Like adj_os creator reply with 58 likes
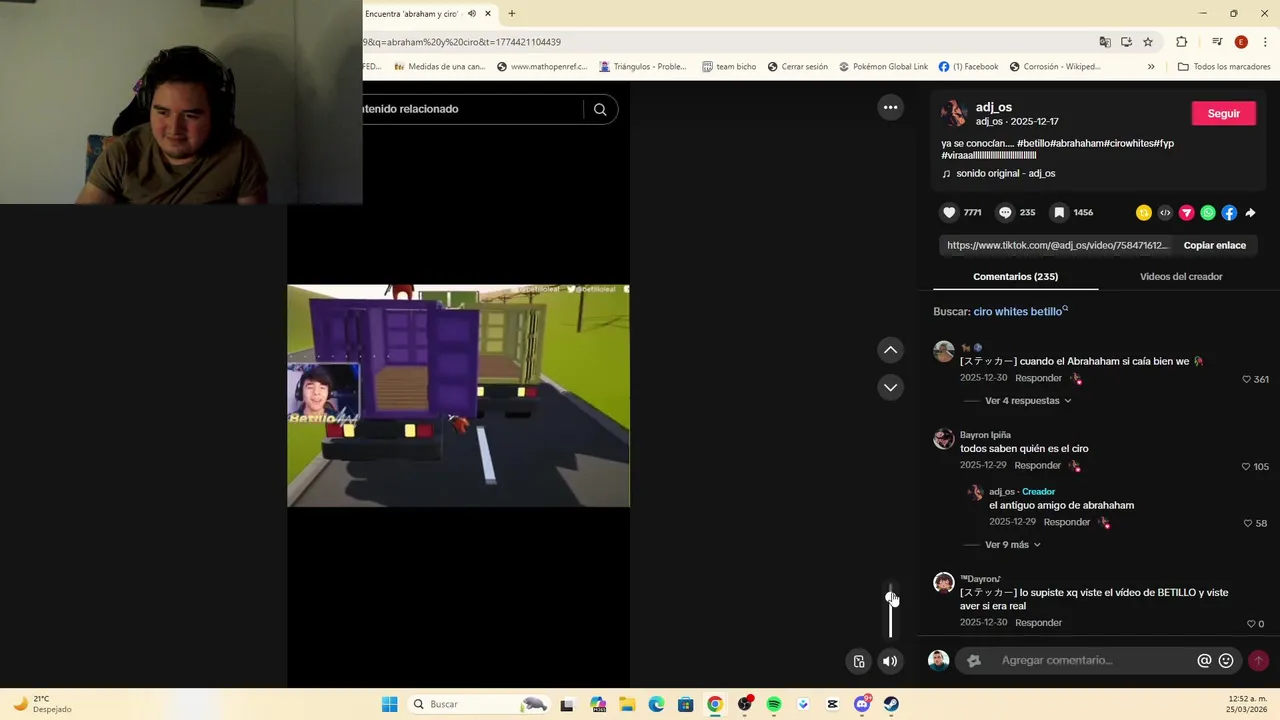The image size is (1280, 720). point(1248,523)
